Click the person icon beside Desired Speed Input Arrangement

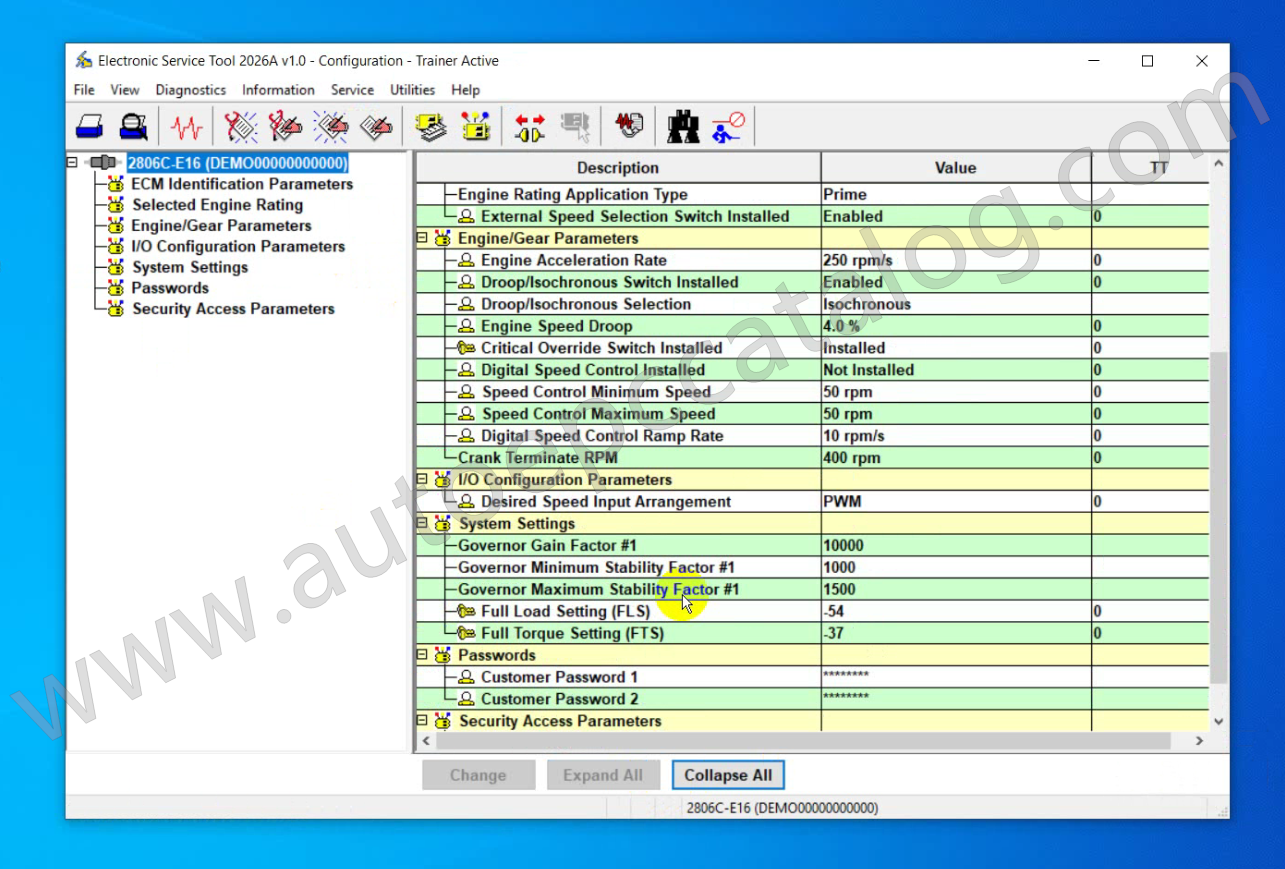(466, 502)
